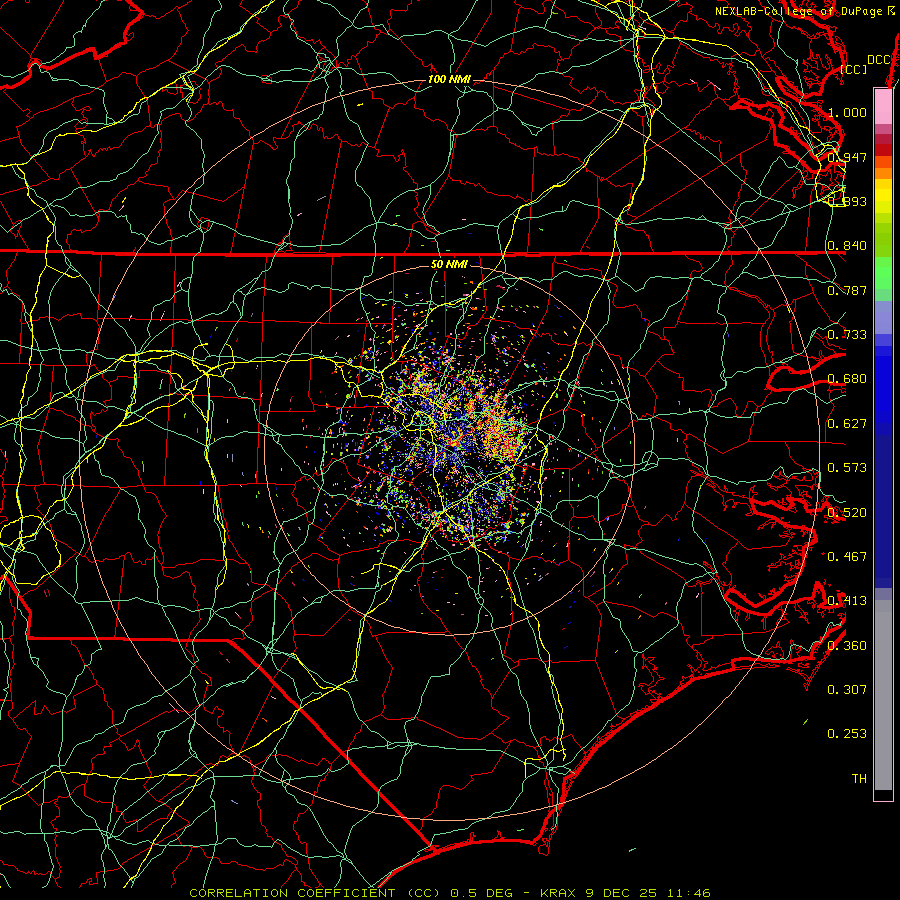
Task: Click the 0.413 value on the color scale
Action: tap(847, 601)
